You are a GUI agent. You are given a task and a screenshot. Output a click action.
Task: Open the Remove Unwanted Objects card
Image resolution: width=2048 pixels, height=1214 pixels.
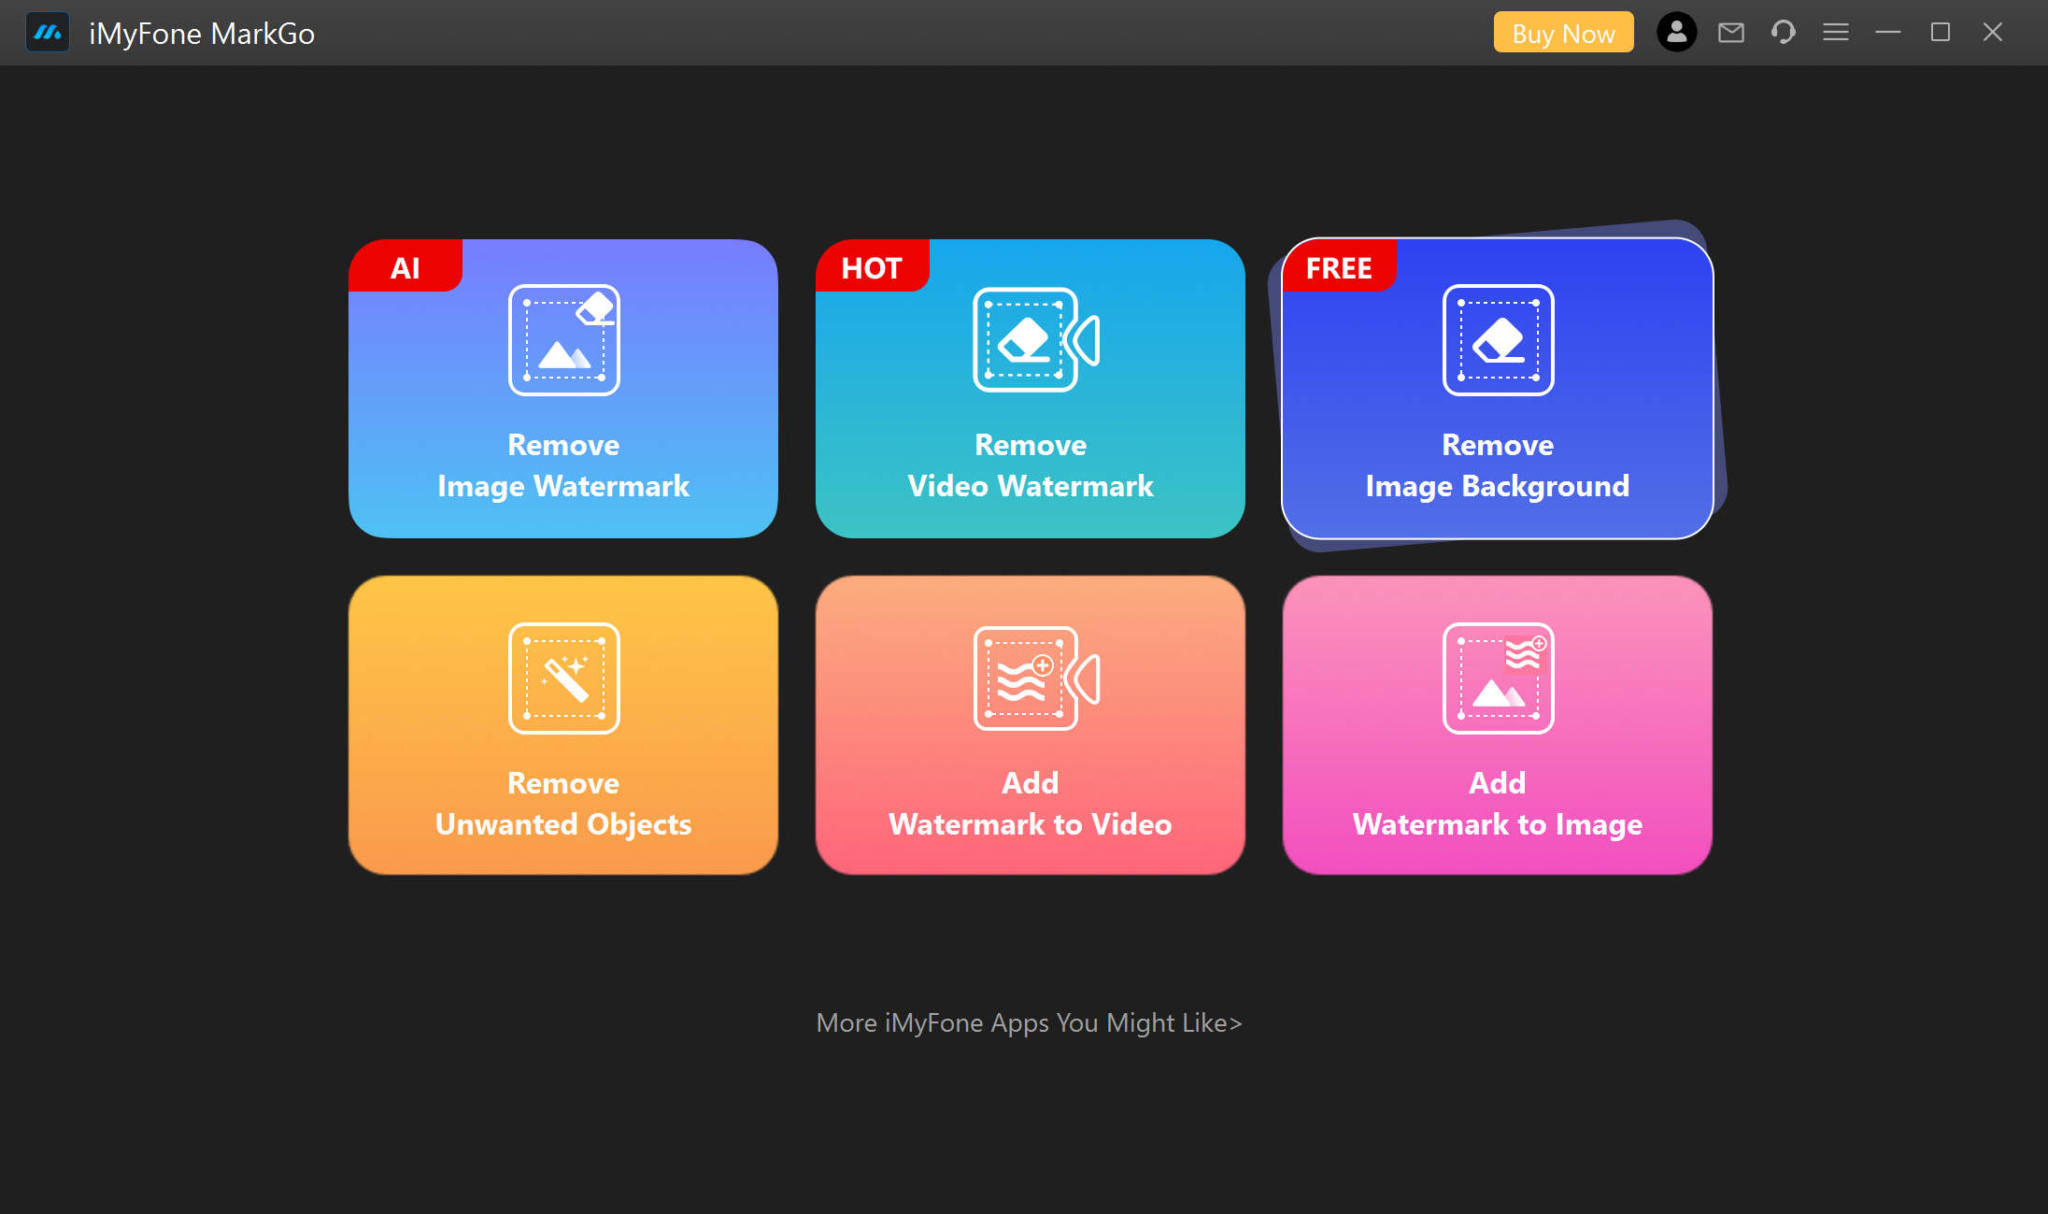pyautogui.click(x=563, y=725)
